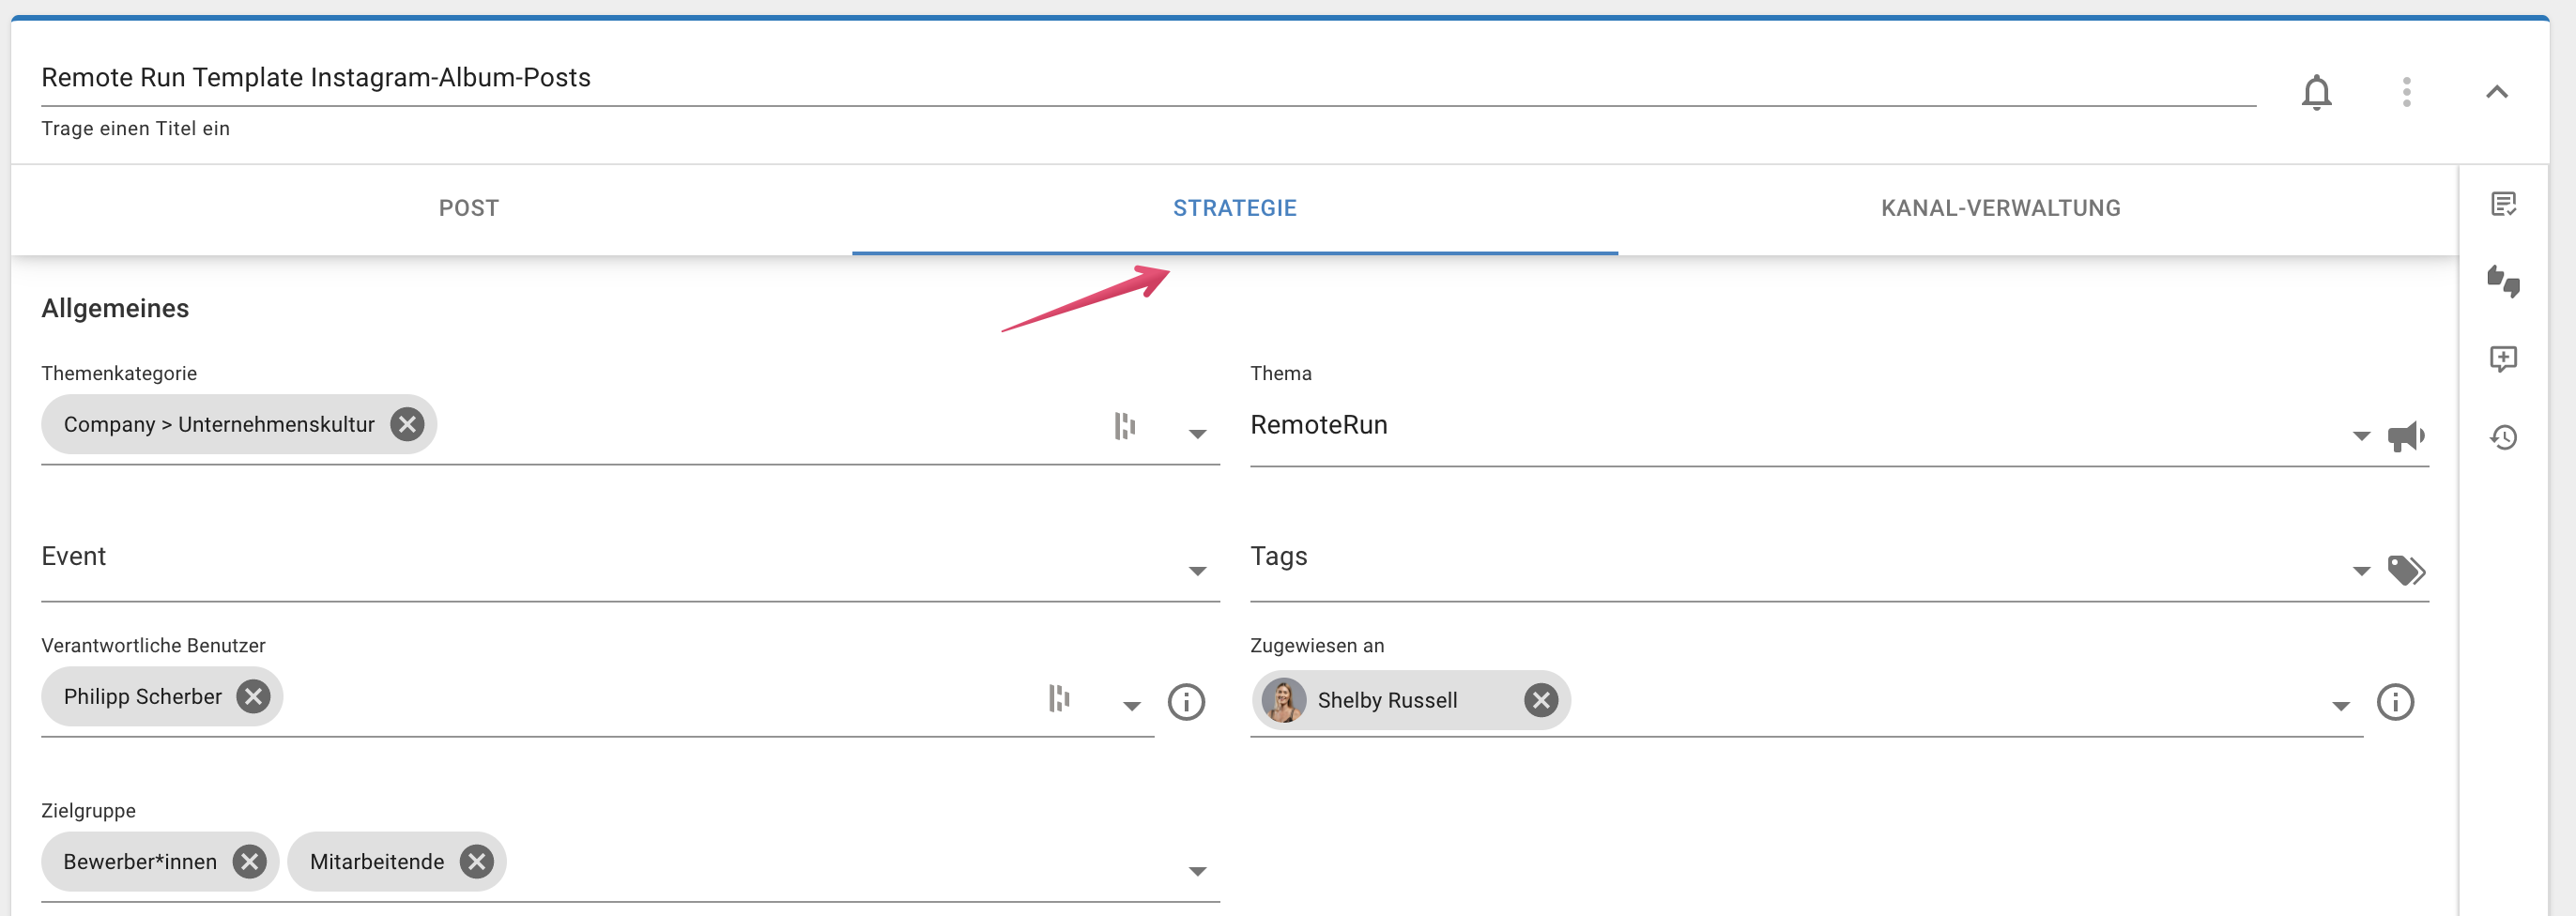Open the three-dot more options menu
The height and width of the screenshot is (916, 2576).
coord(2406,92)
